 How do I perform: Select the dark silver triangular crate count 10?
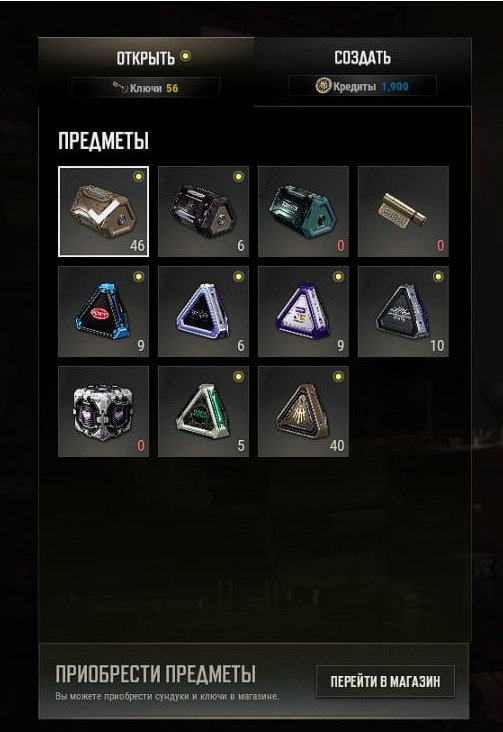(403, 311)
